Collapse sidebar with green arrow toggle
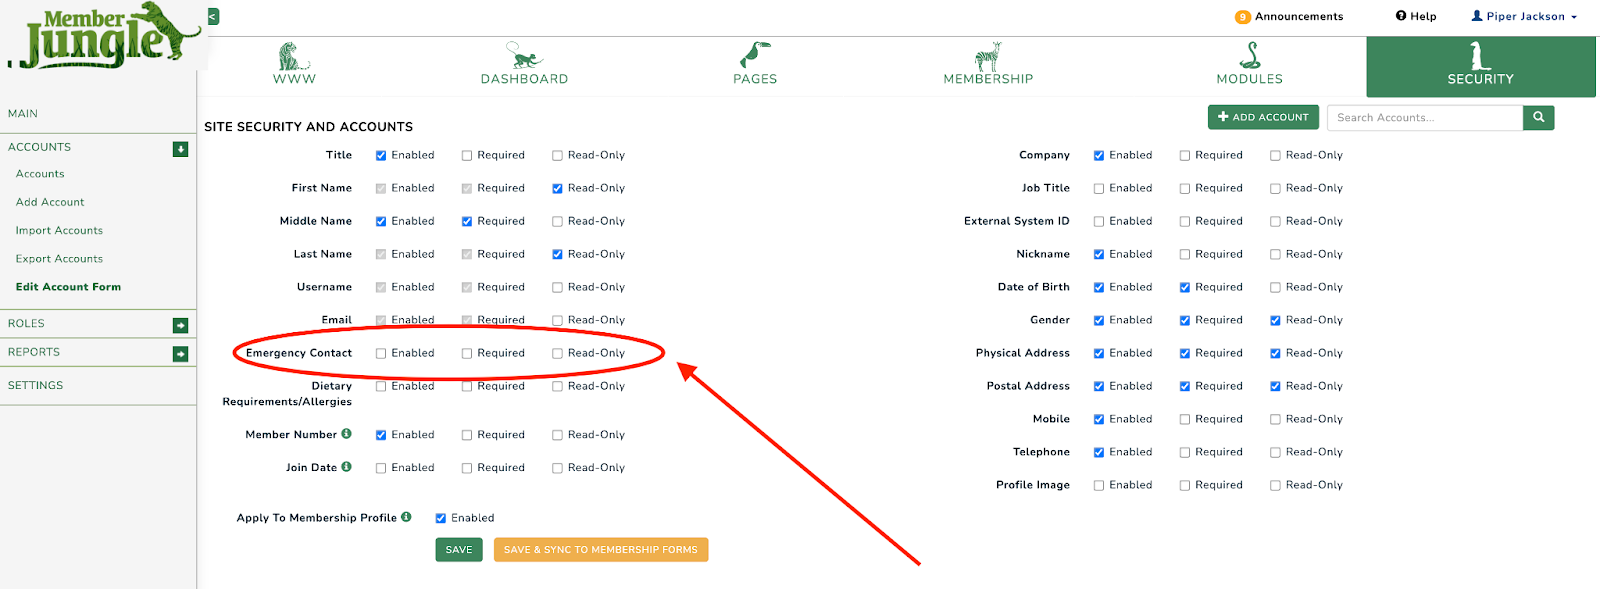The height and width of the screenshot is (589, 1600). pyautogui.click(x=213, y=16)
